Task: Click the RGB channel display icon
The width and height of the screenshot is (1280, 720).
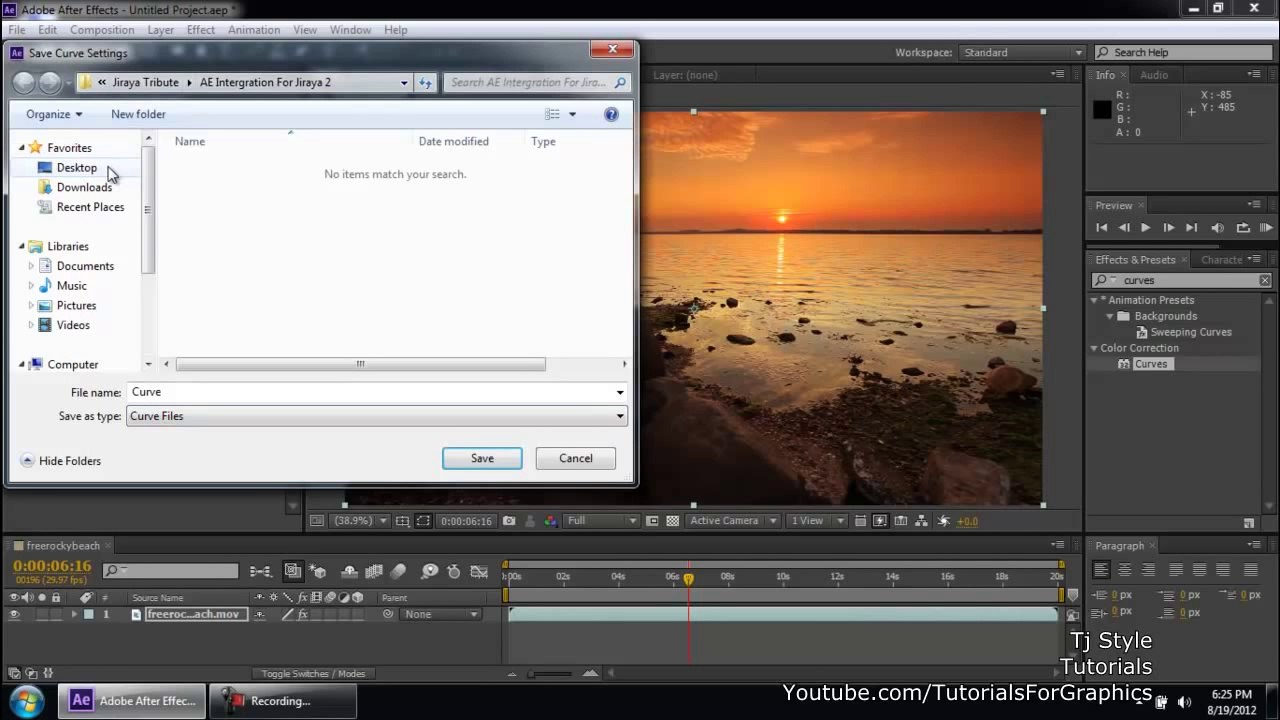Action: pyautogui.click(x=551, y=521)
